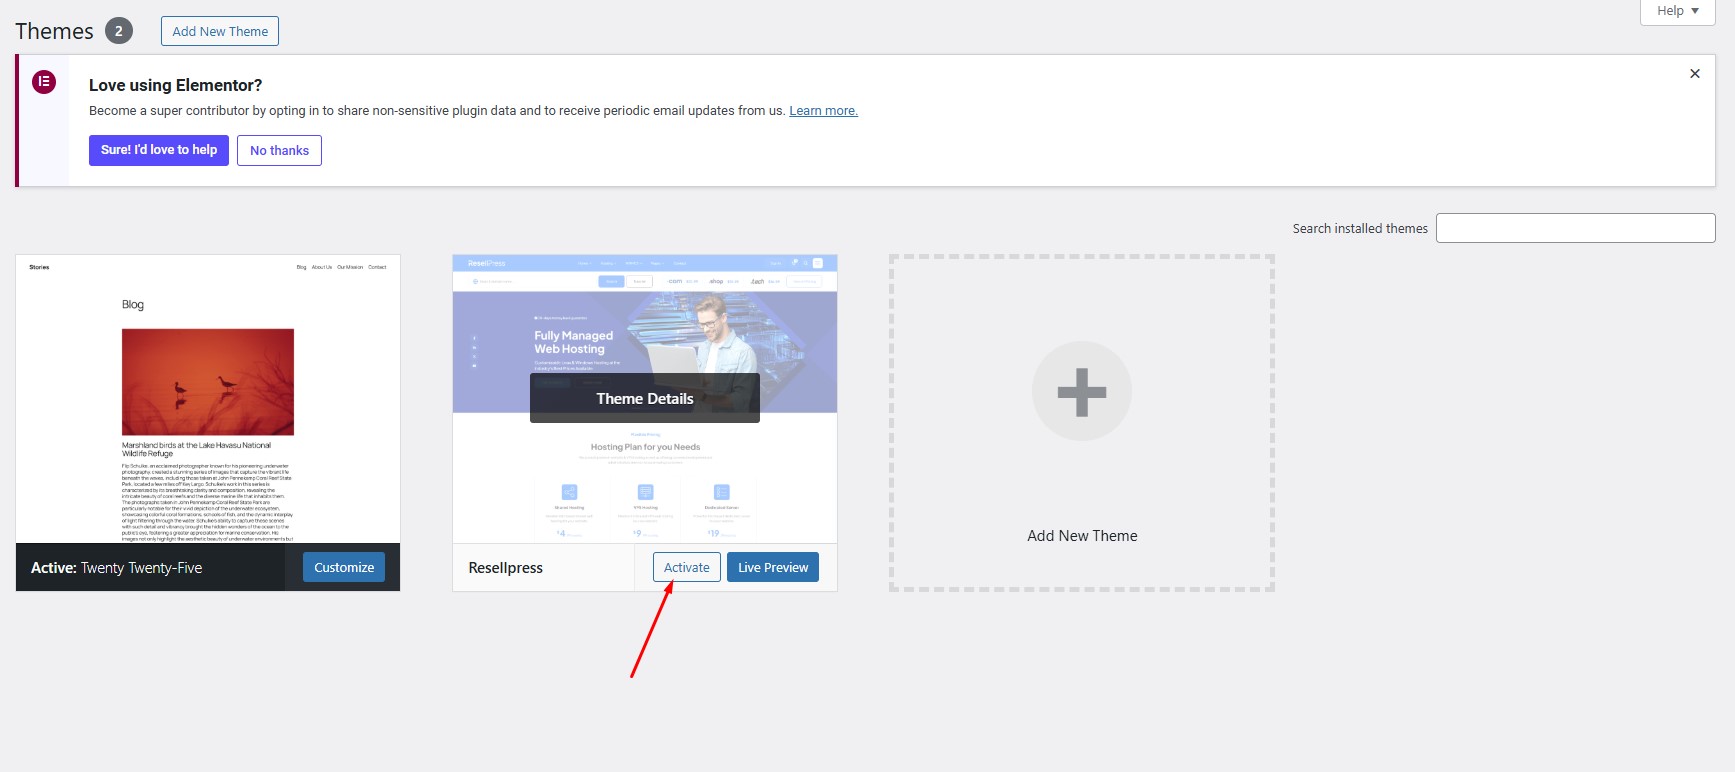Click the themes count badge showing 2
The height and width of the screenshot is (772, 1735).
[119, 31]
